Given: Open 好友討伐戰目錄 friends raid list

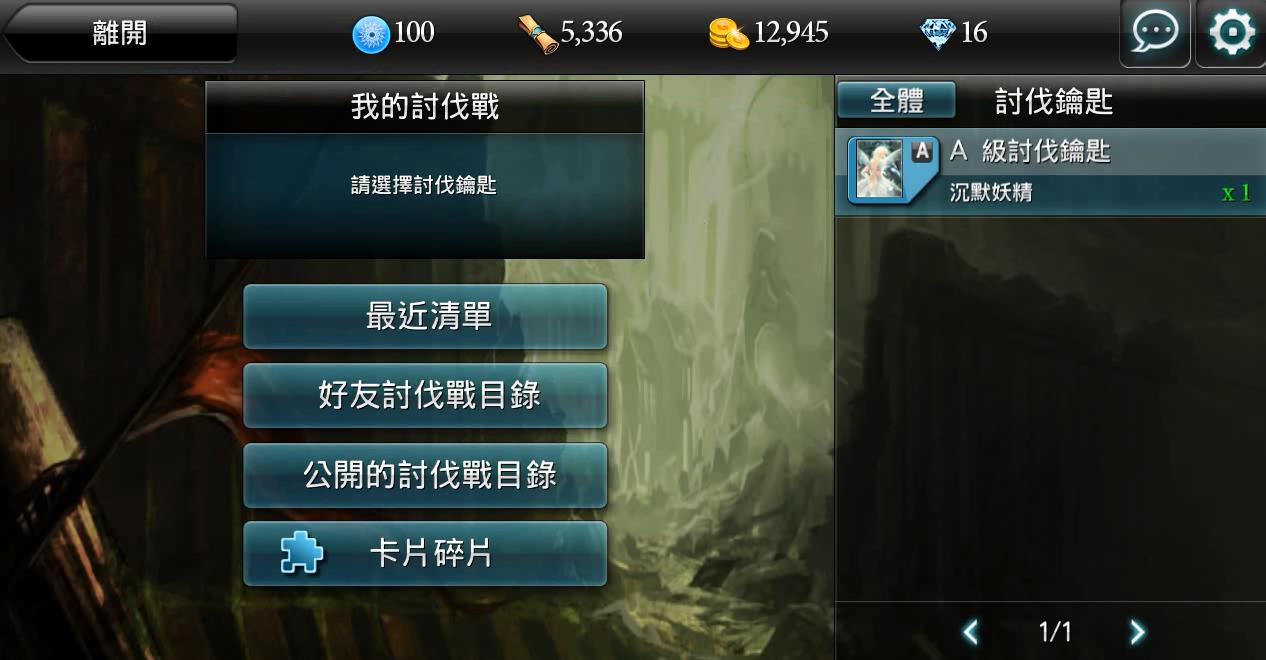Looking at the screenshot, I should (x=425, y=396).
